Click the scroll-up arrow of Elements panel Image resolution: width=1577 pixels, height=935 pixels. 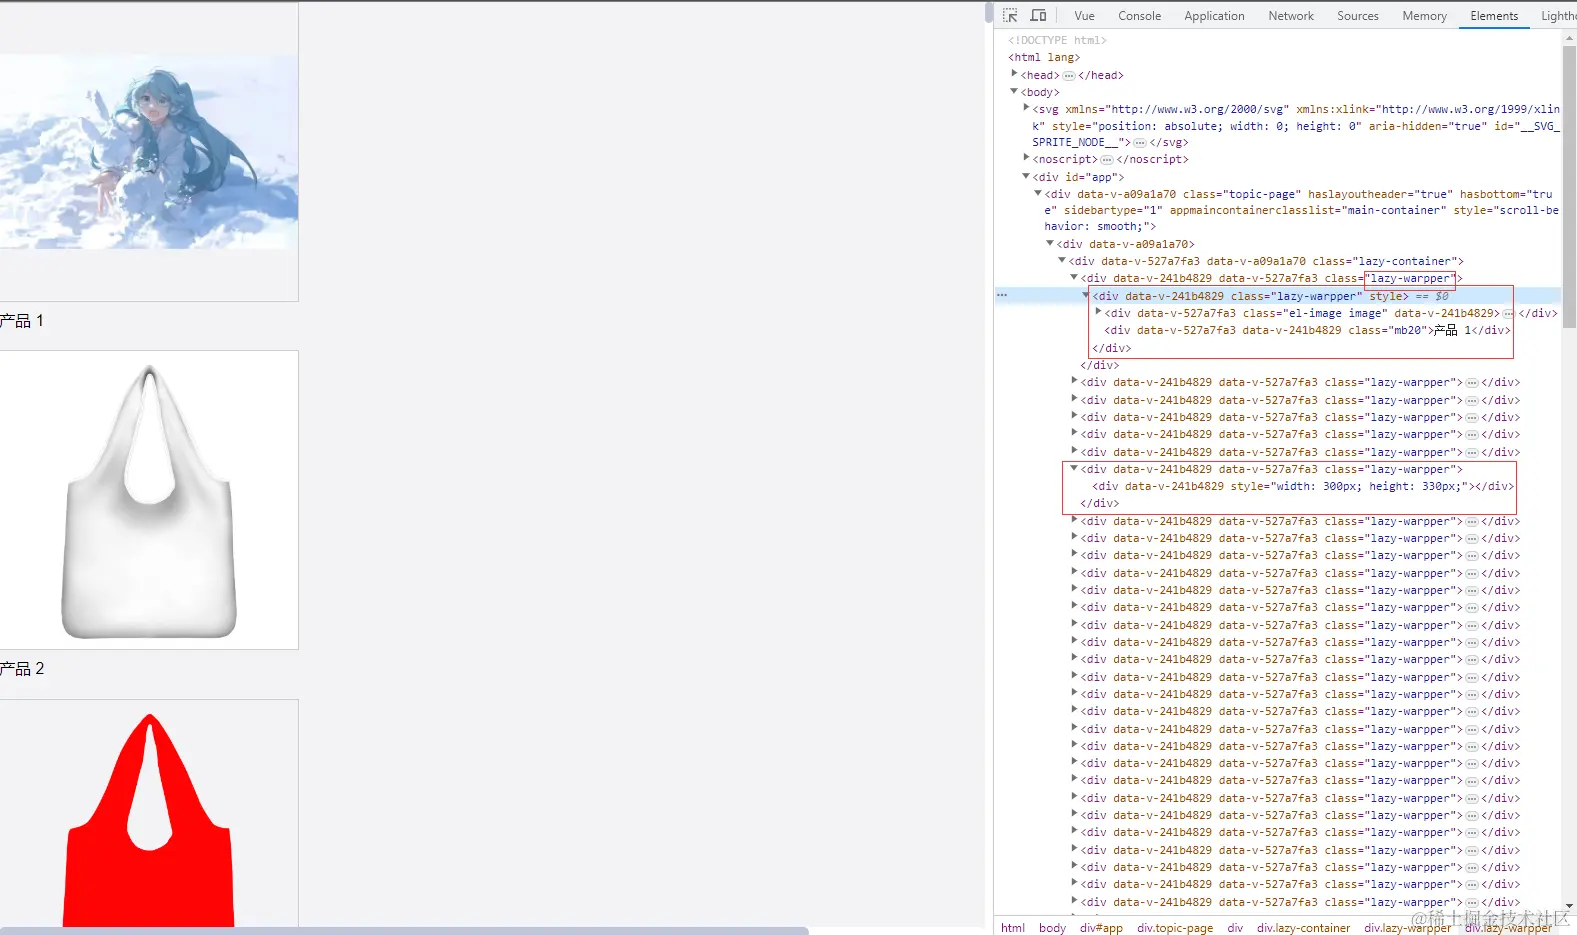(x=1568, y=36)
